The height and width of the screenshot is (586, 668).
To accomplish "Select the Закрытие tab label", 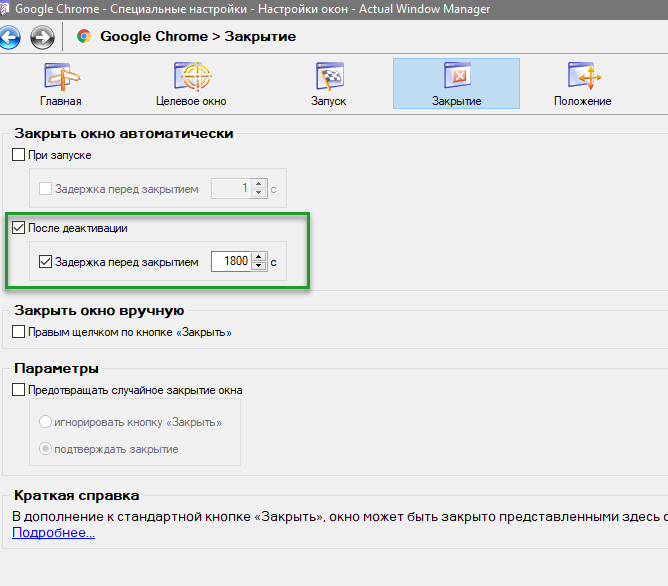I will click(x=456, y=101).
